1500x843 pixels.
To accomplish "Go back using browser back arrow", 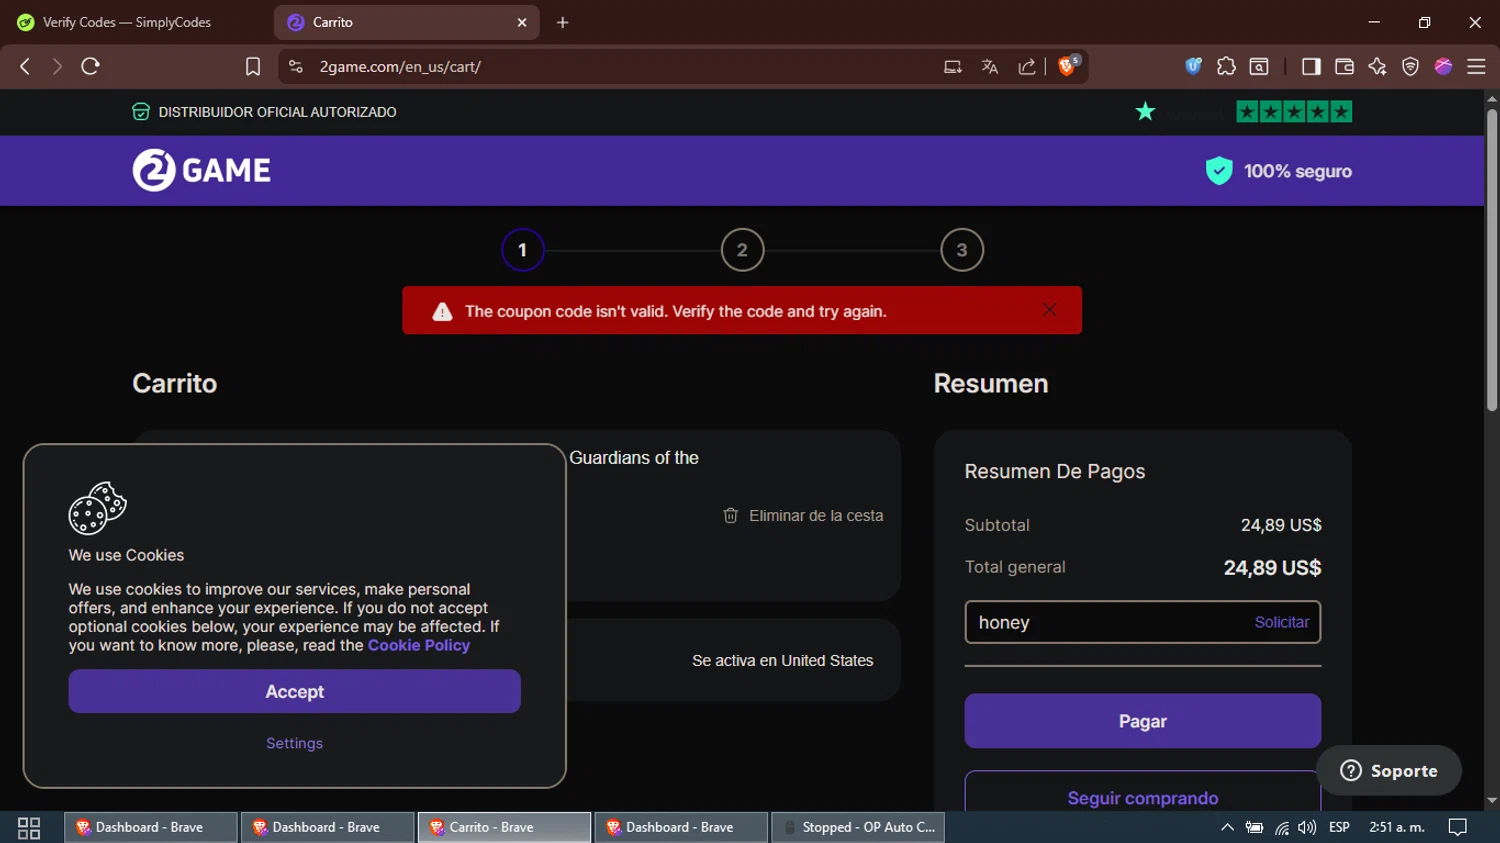I will tap(25, 66).
